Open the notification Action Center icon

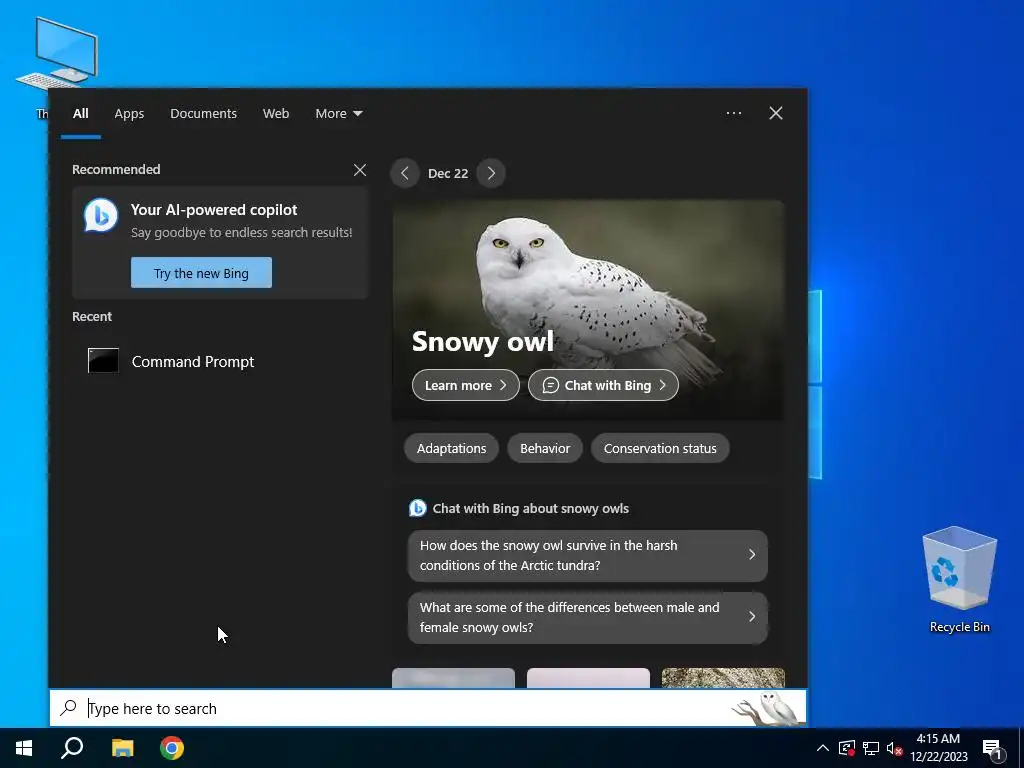[993, 749]
